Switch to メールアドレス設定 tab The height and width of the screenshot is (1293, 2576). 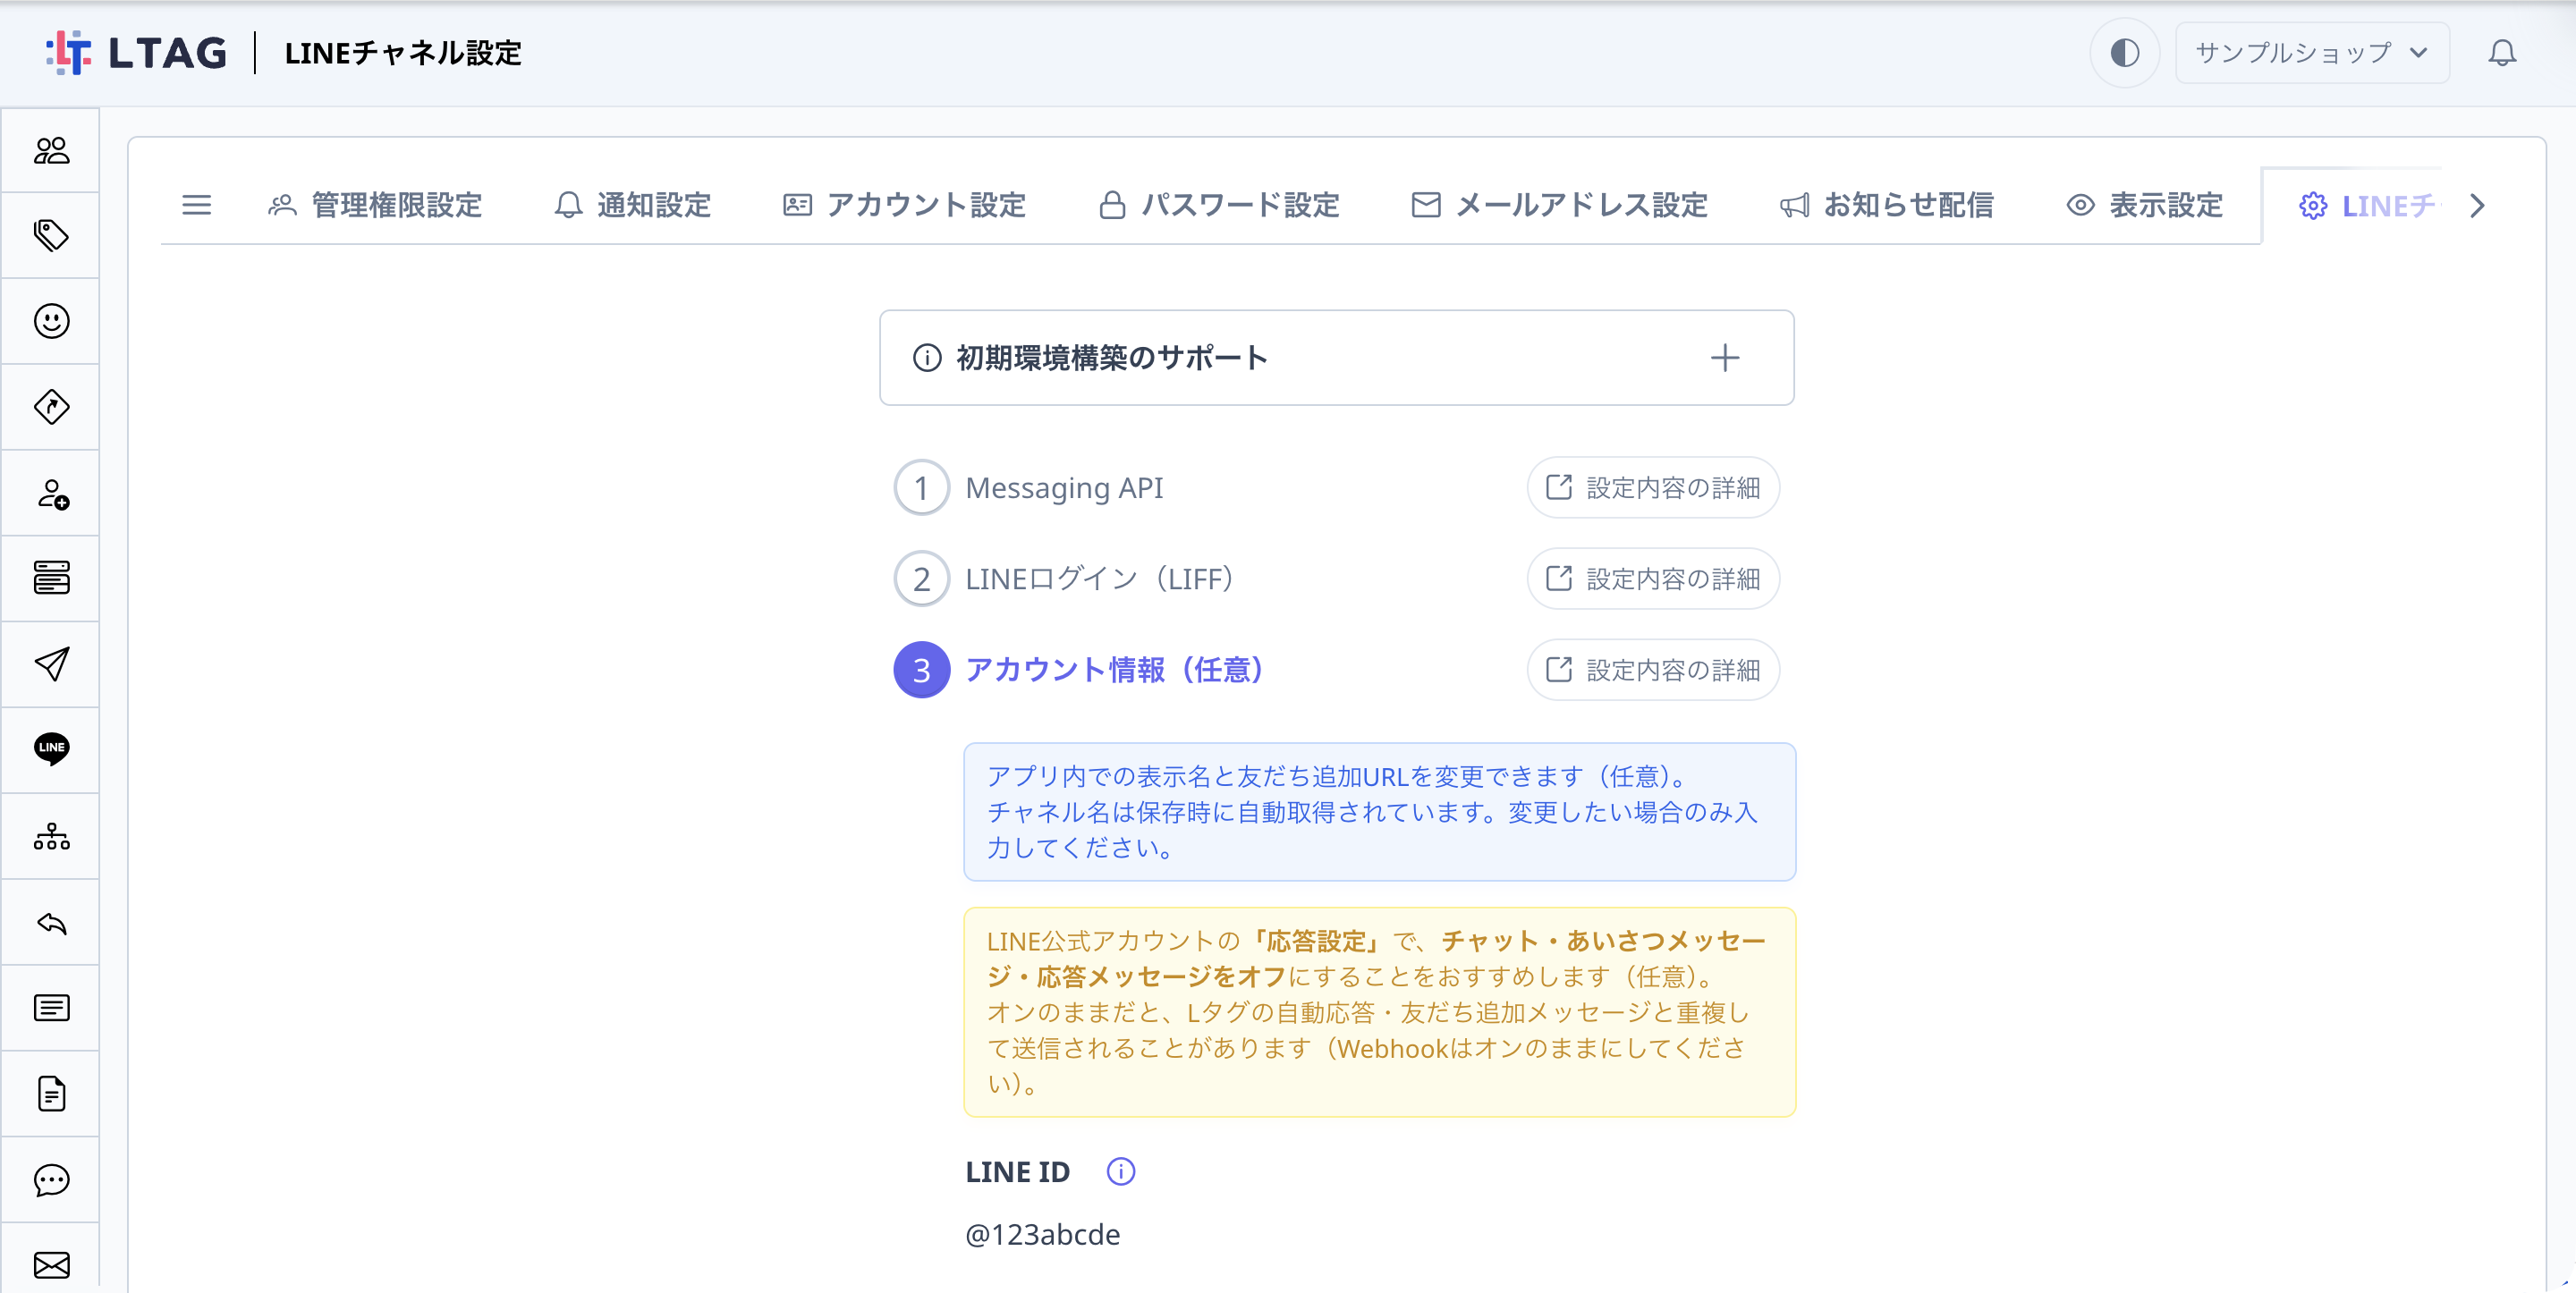coord(1559,205)
